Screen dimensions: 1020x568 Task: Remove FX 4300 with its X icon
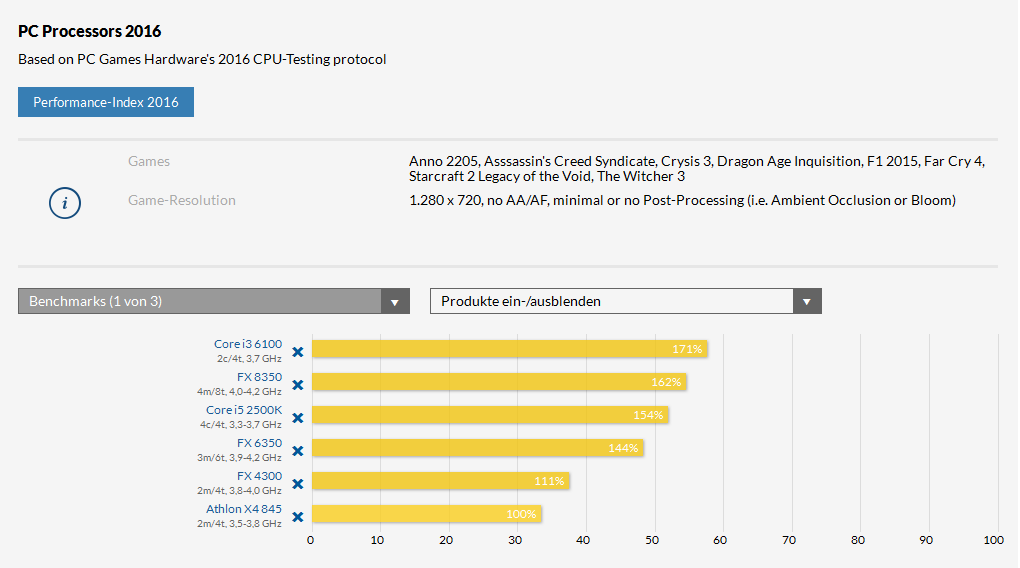pyautogui.click(x=298, y=484)
